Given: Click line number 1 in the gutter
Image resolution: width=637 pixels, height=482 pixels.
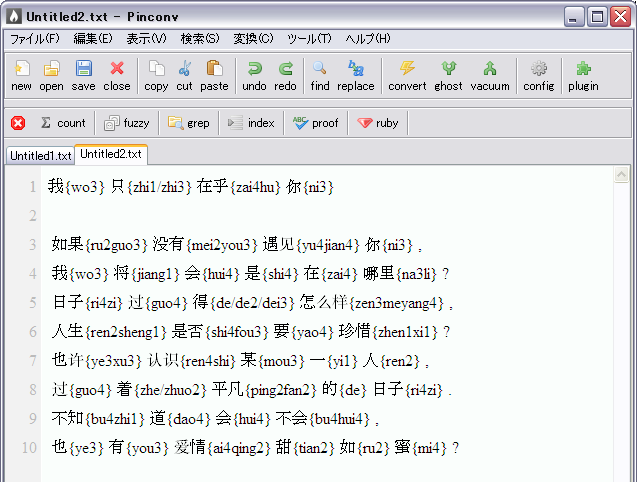Looking at the screenshot, I should point(32,187).
